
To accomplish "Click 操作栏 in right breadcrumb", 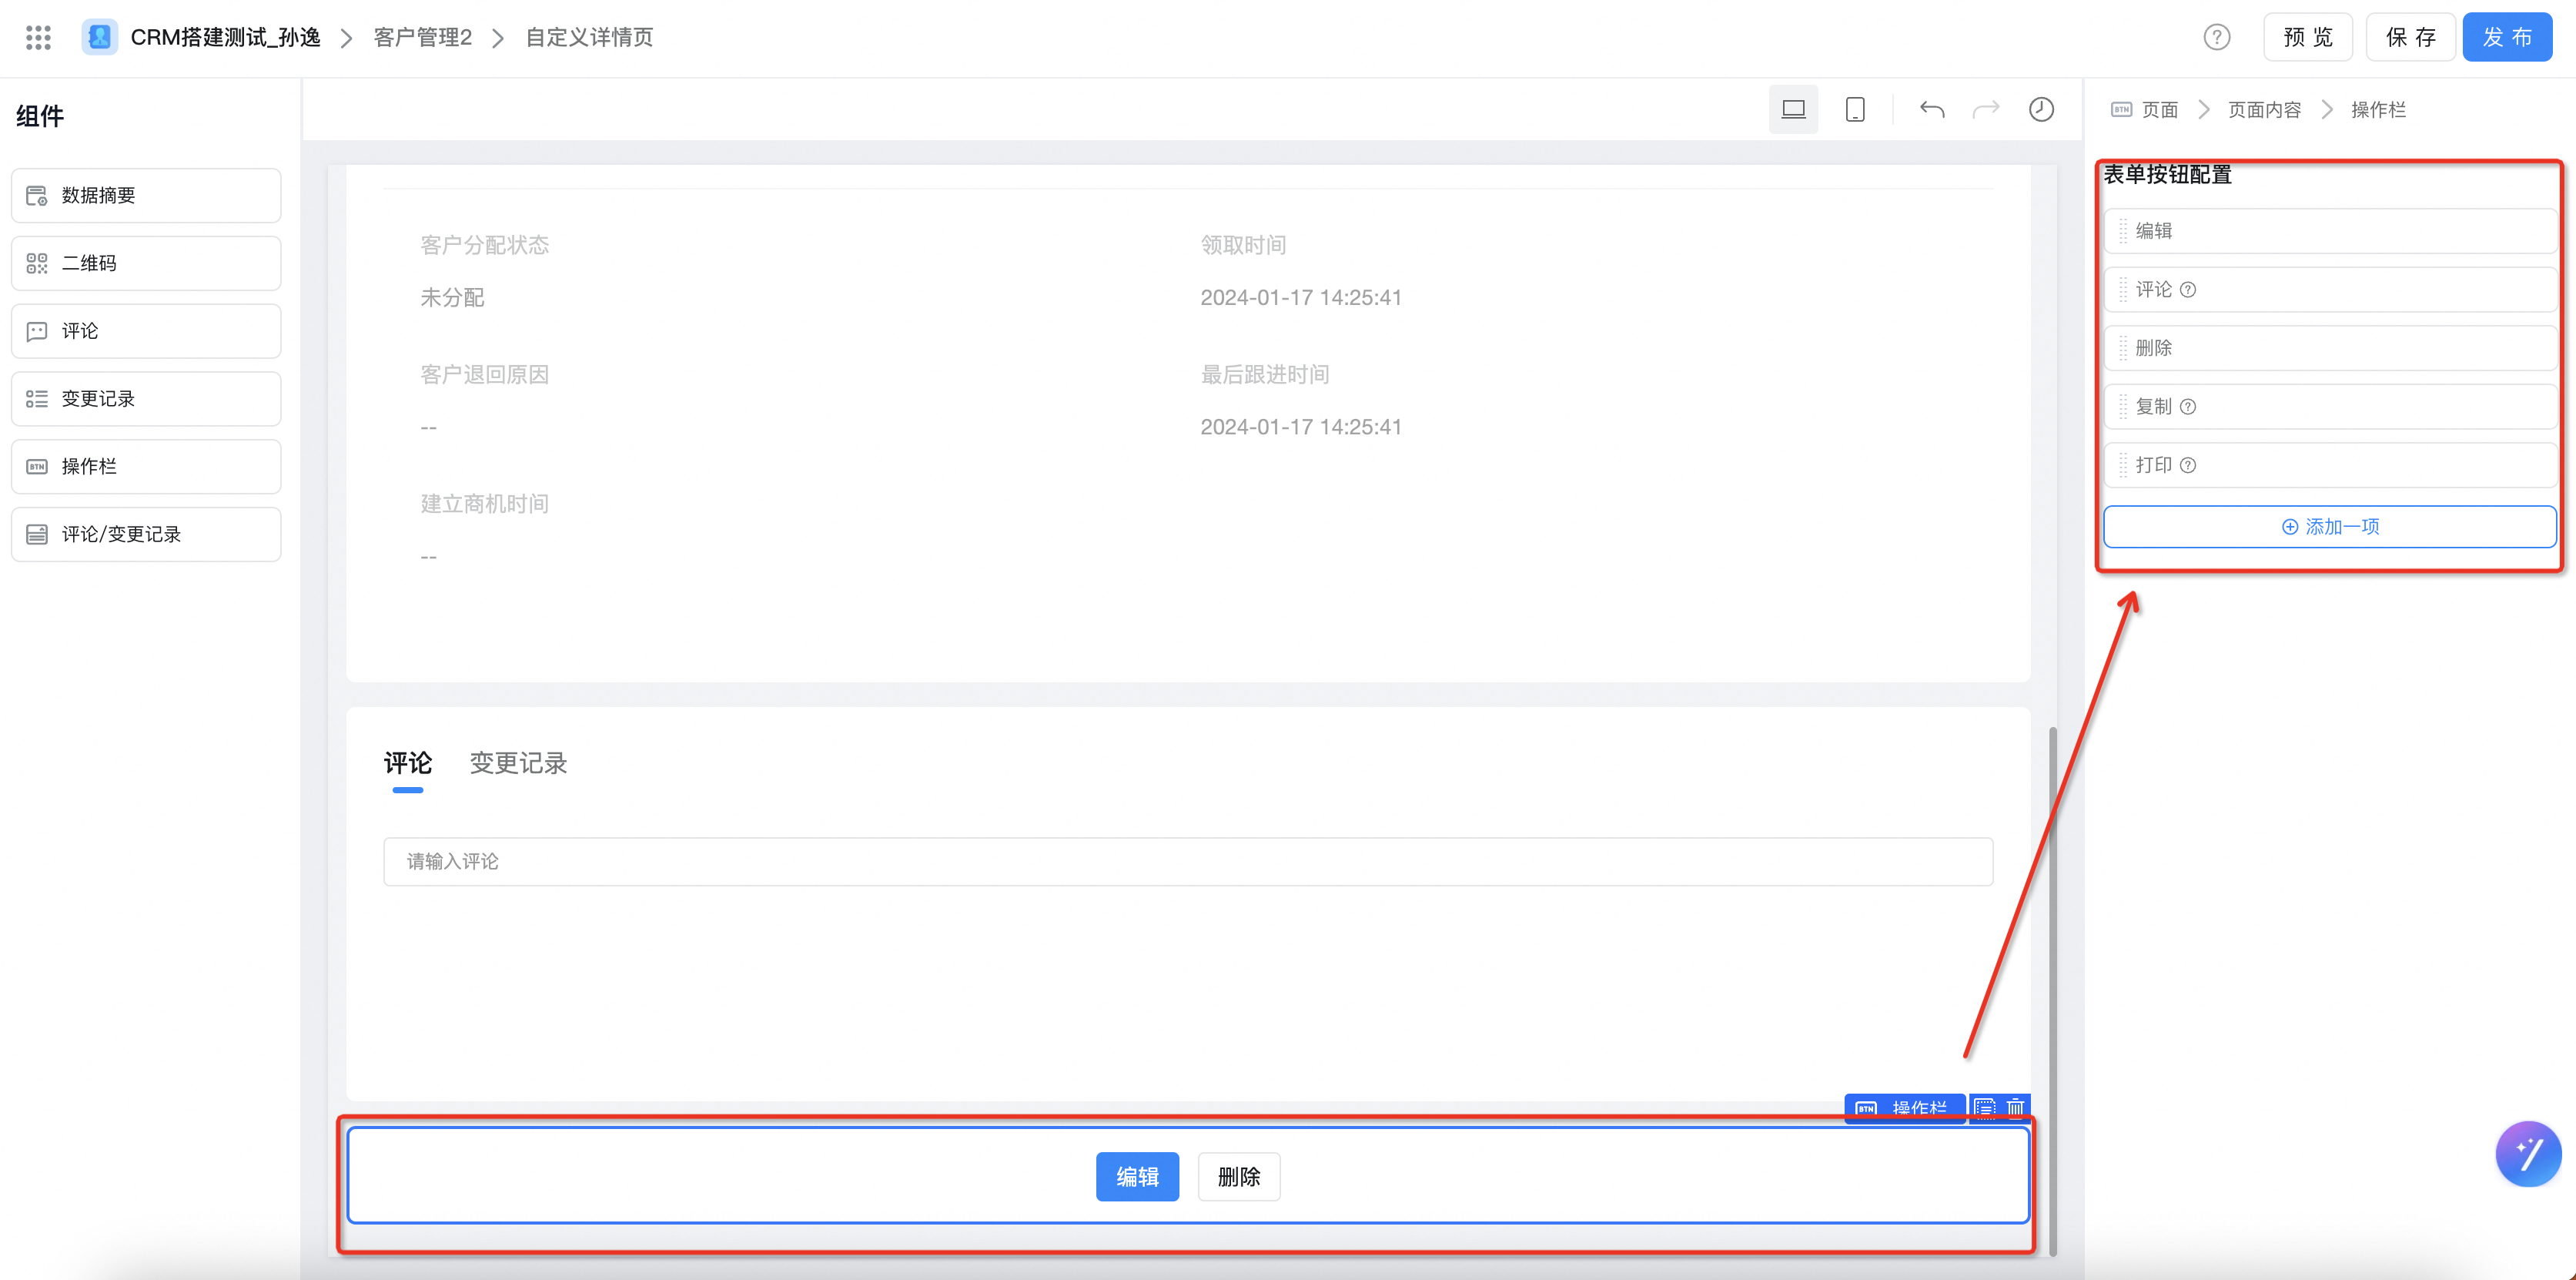I will click(x=2378, y=110).
